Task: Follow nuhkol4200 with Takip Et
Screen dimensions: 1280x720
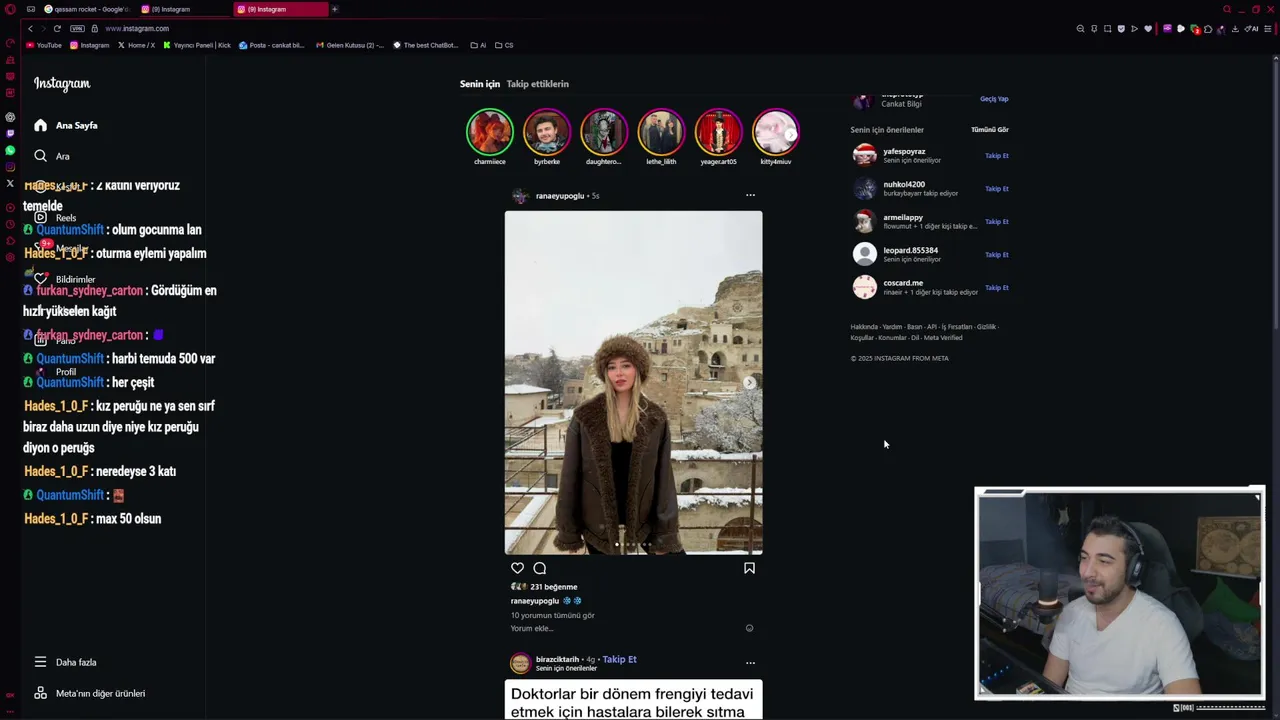Action: 997,188
